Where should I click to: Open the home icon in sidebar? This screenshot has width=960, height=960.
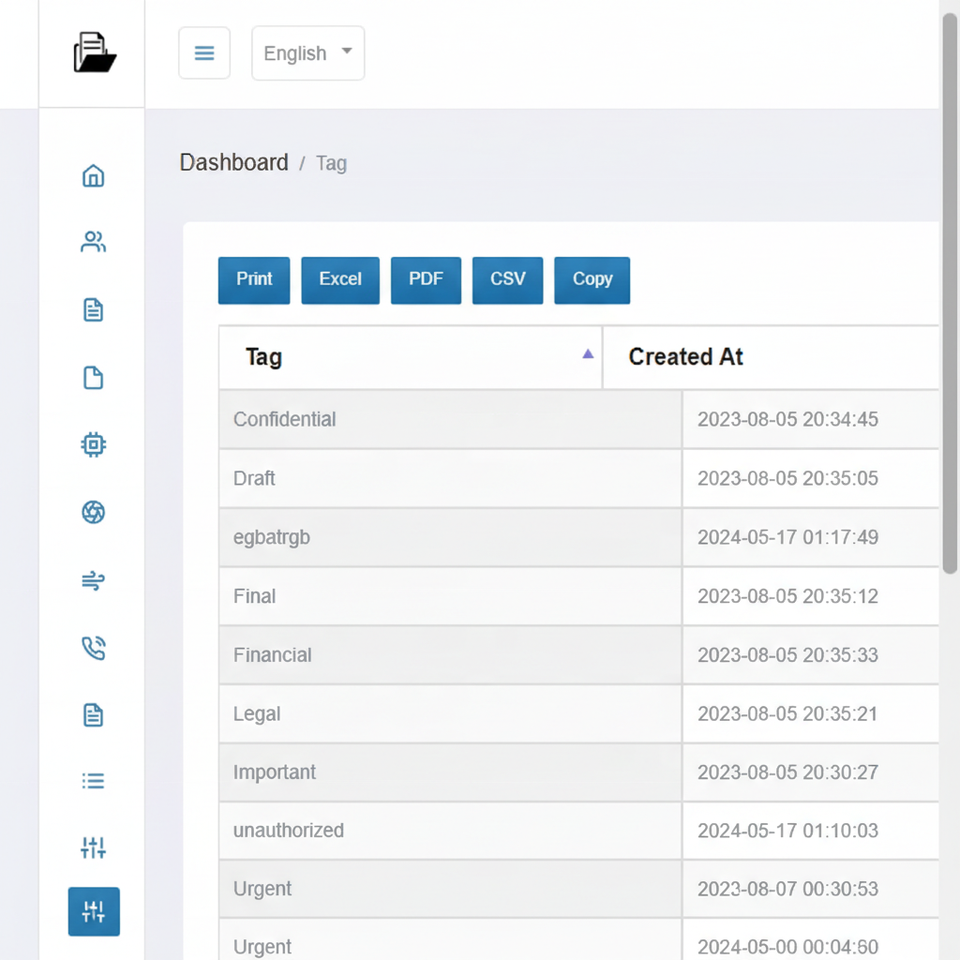93,176
